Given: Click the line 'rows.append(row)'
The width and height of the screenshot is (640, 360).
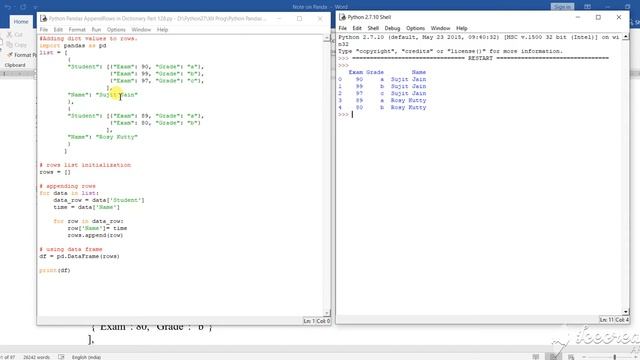Looking at the screenshot, I should point(95,235).
